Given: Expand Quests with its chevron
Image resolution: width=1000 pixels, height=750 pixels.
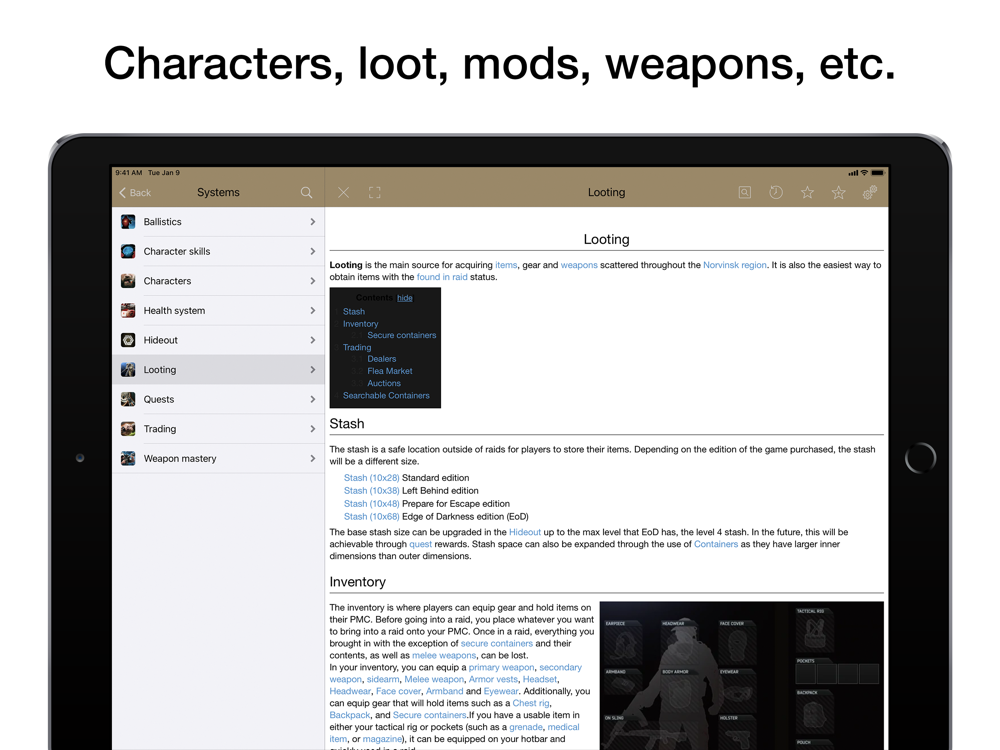Looking at the screenshot, I should coord(312,399).
